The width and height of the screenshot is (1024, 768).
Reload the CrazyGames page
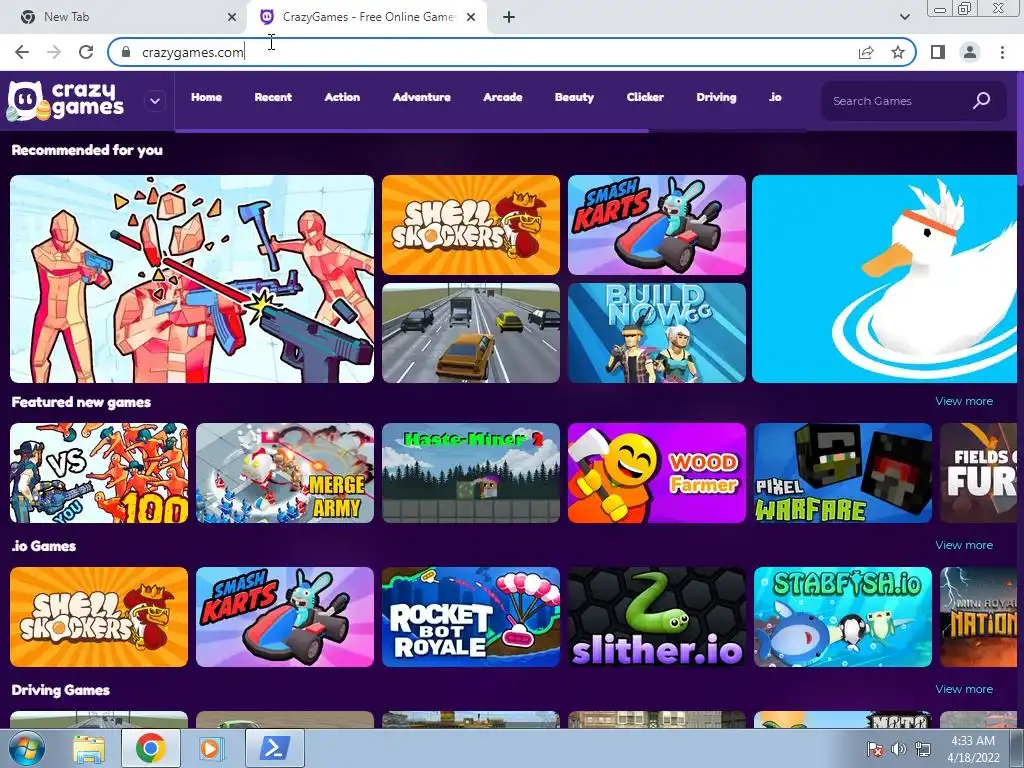point(86,52)
